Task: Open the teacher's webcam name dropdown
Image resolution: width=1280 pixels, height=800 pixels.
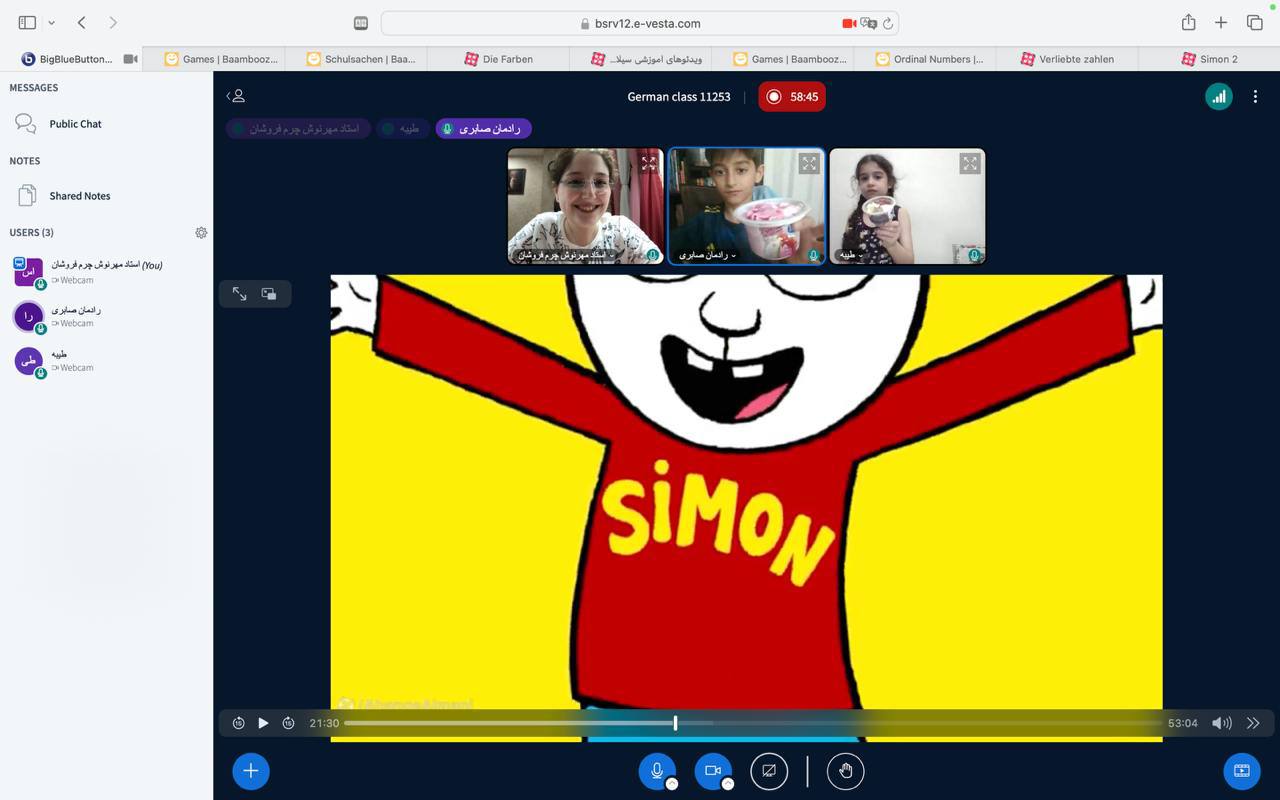Action: [x=566, y=255]
